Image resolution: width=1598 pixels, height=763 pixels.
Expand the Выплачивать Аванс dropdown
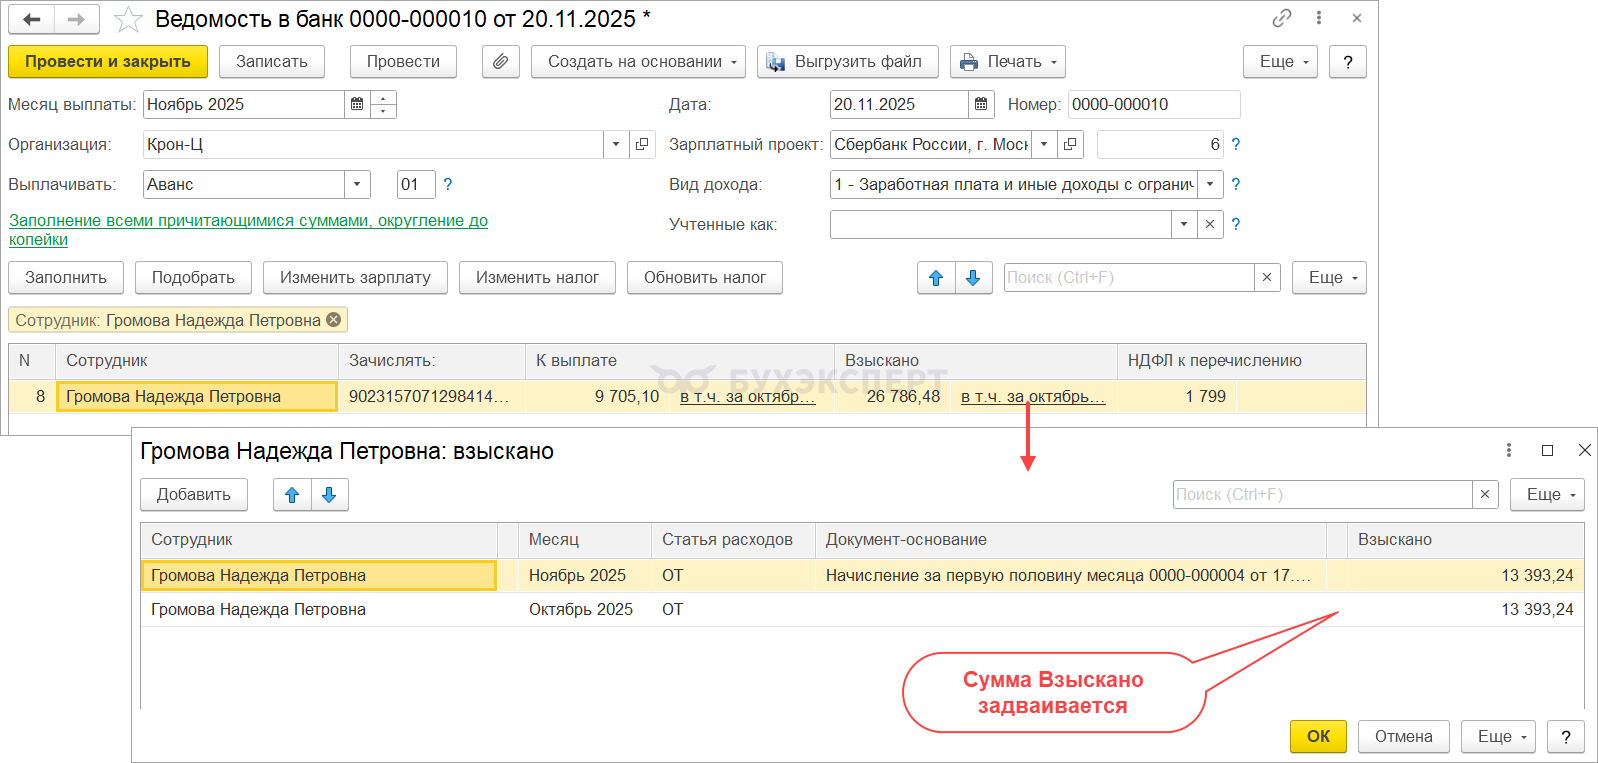coord(357,184)
